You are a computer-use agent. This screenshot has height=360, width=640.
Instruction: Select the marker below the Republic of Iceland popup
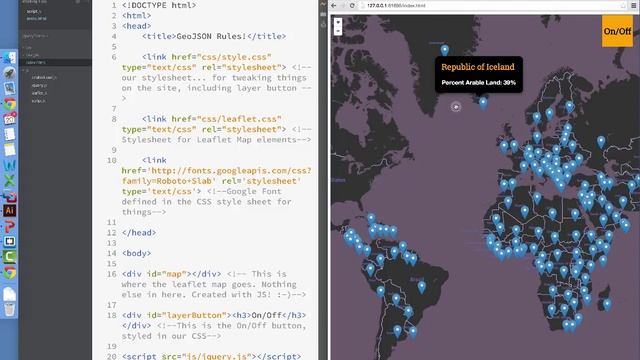[x=483, y=103]
